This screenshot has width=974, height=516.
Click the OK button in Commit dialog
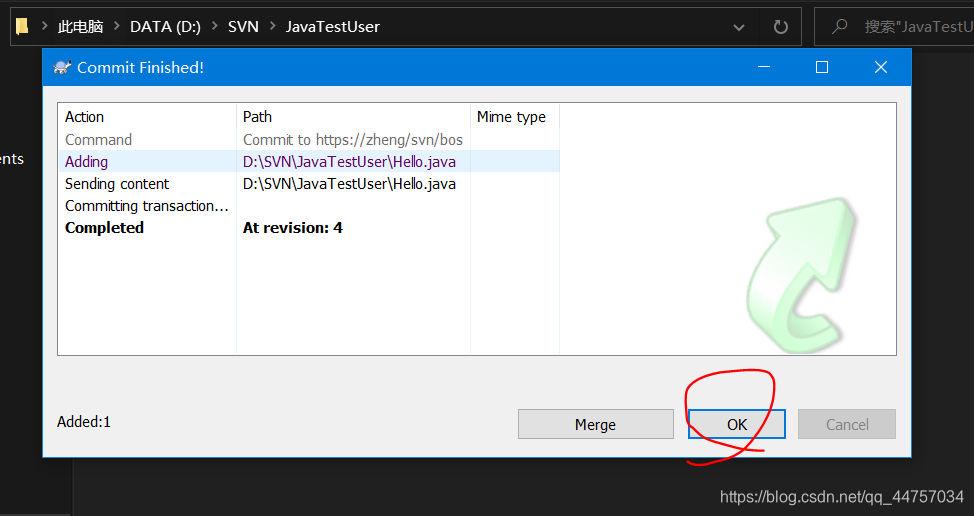tap(737, 424)
